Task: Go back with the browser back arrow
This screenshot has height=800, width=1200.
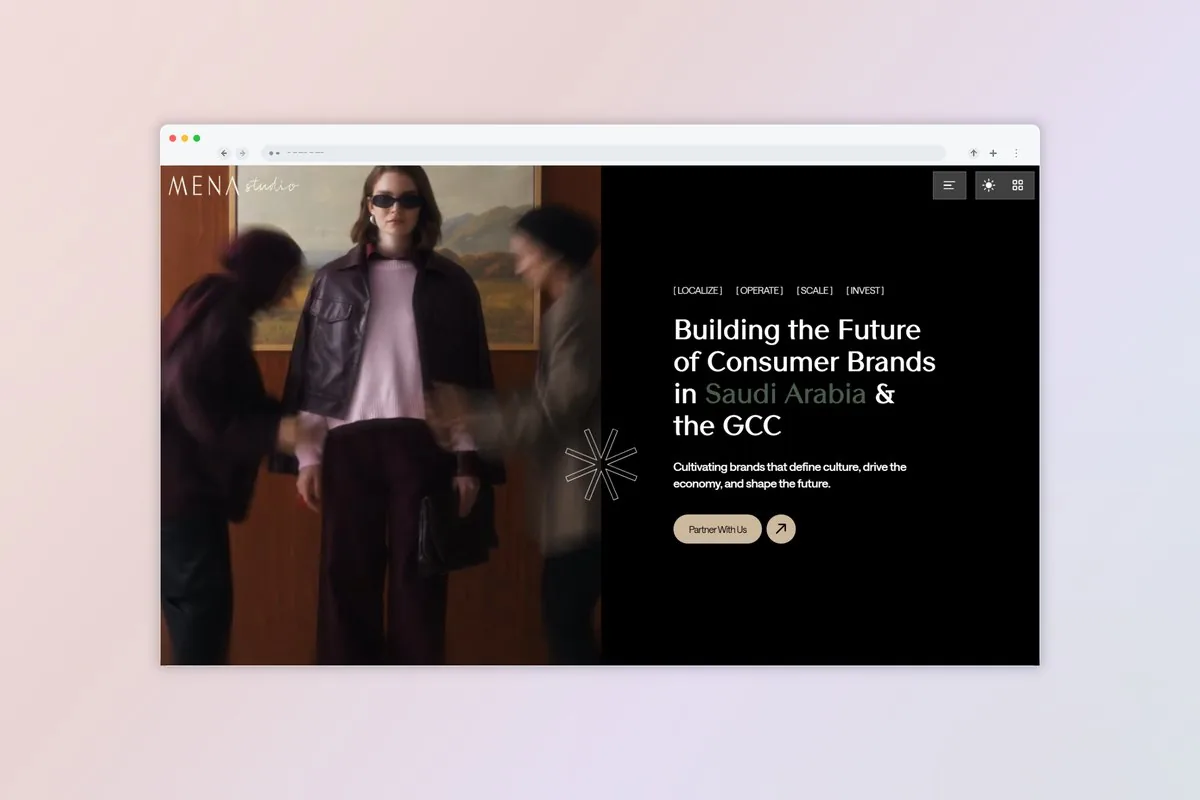Action: click(x=224, y=153)
